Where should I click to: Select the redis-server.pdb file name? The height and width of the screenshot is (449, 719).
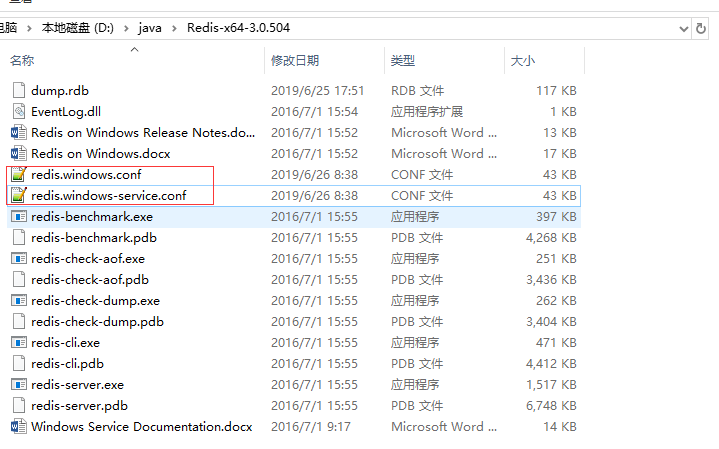pos(79,405)
